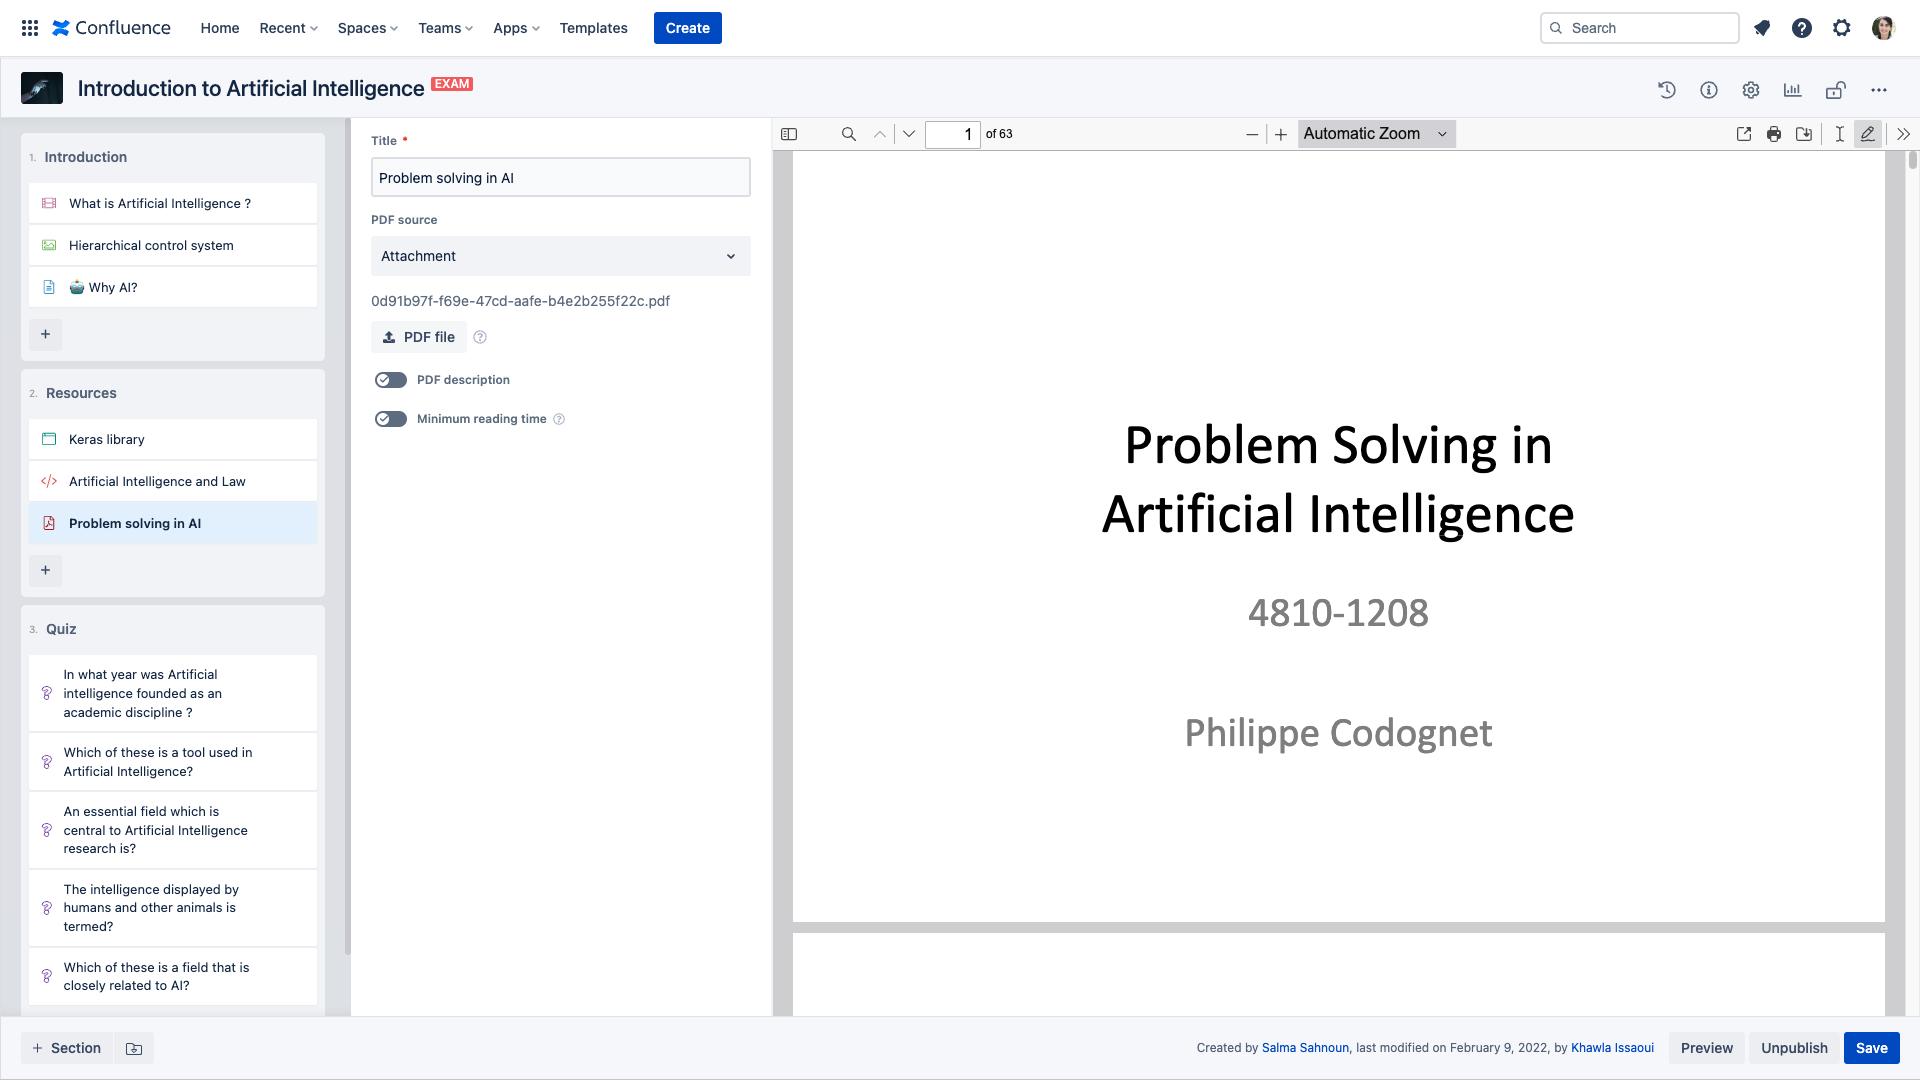Expand the Apps dropdown
The image size is (1920, 1080).
pos(516,28)
